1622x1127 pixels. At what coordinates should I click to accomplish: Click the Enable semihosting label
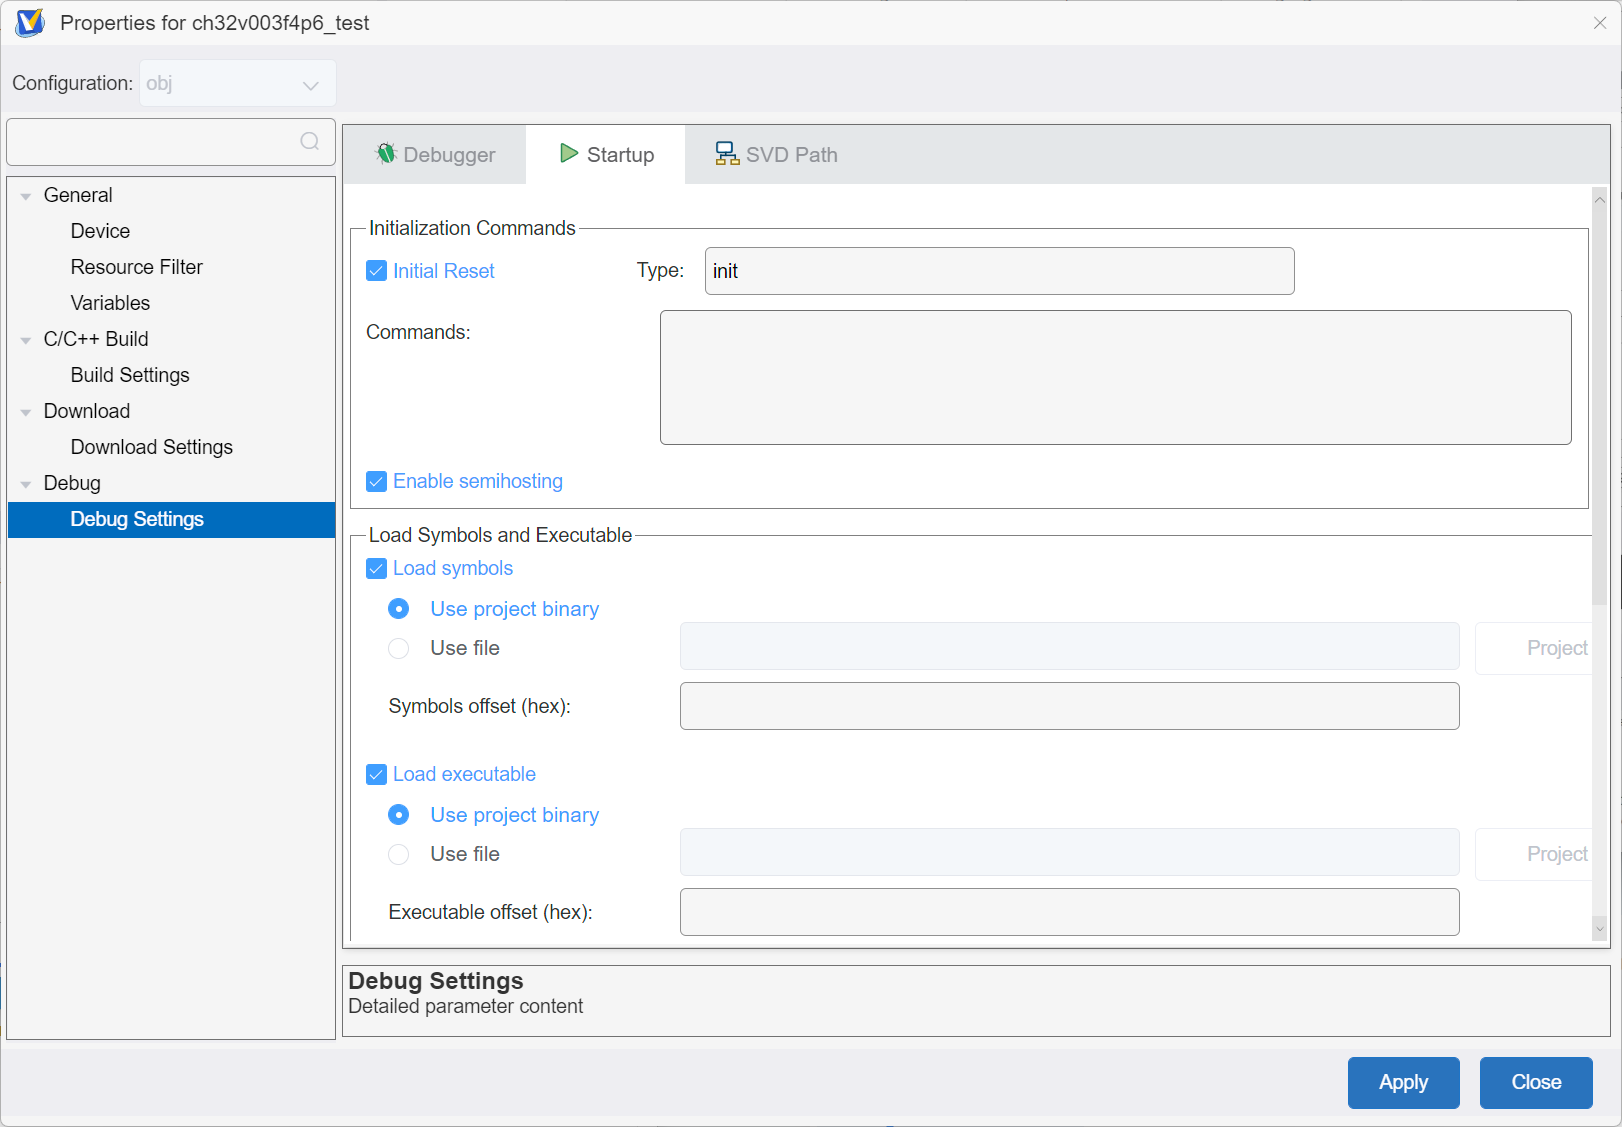478,481
